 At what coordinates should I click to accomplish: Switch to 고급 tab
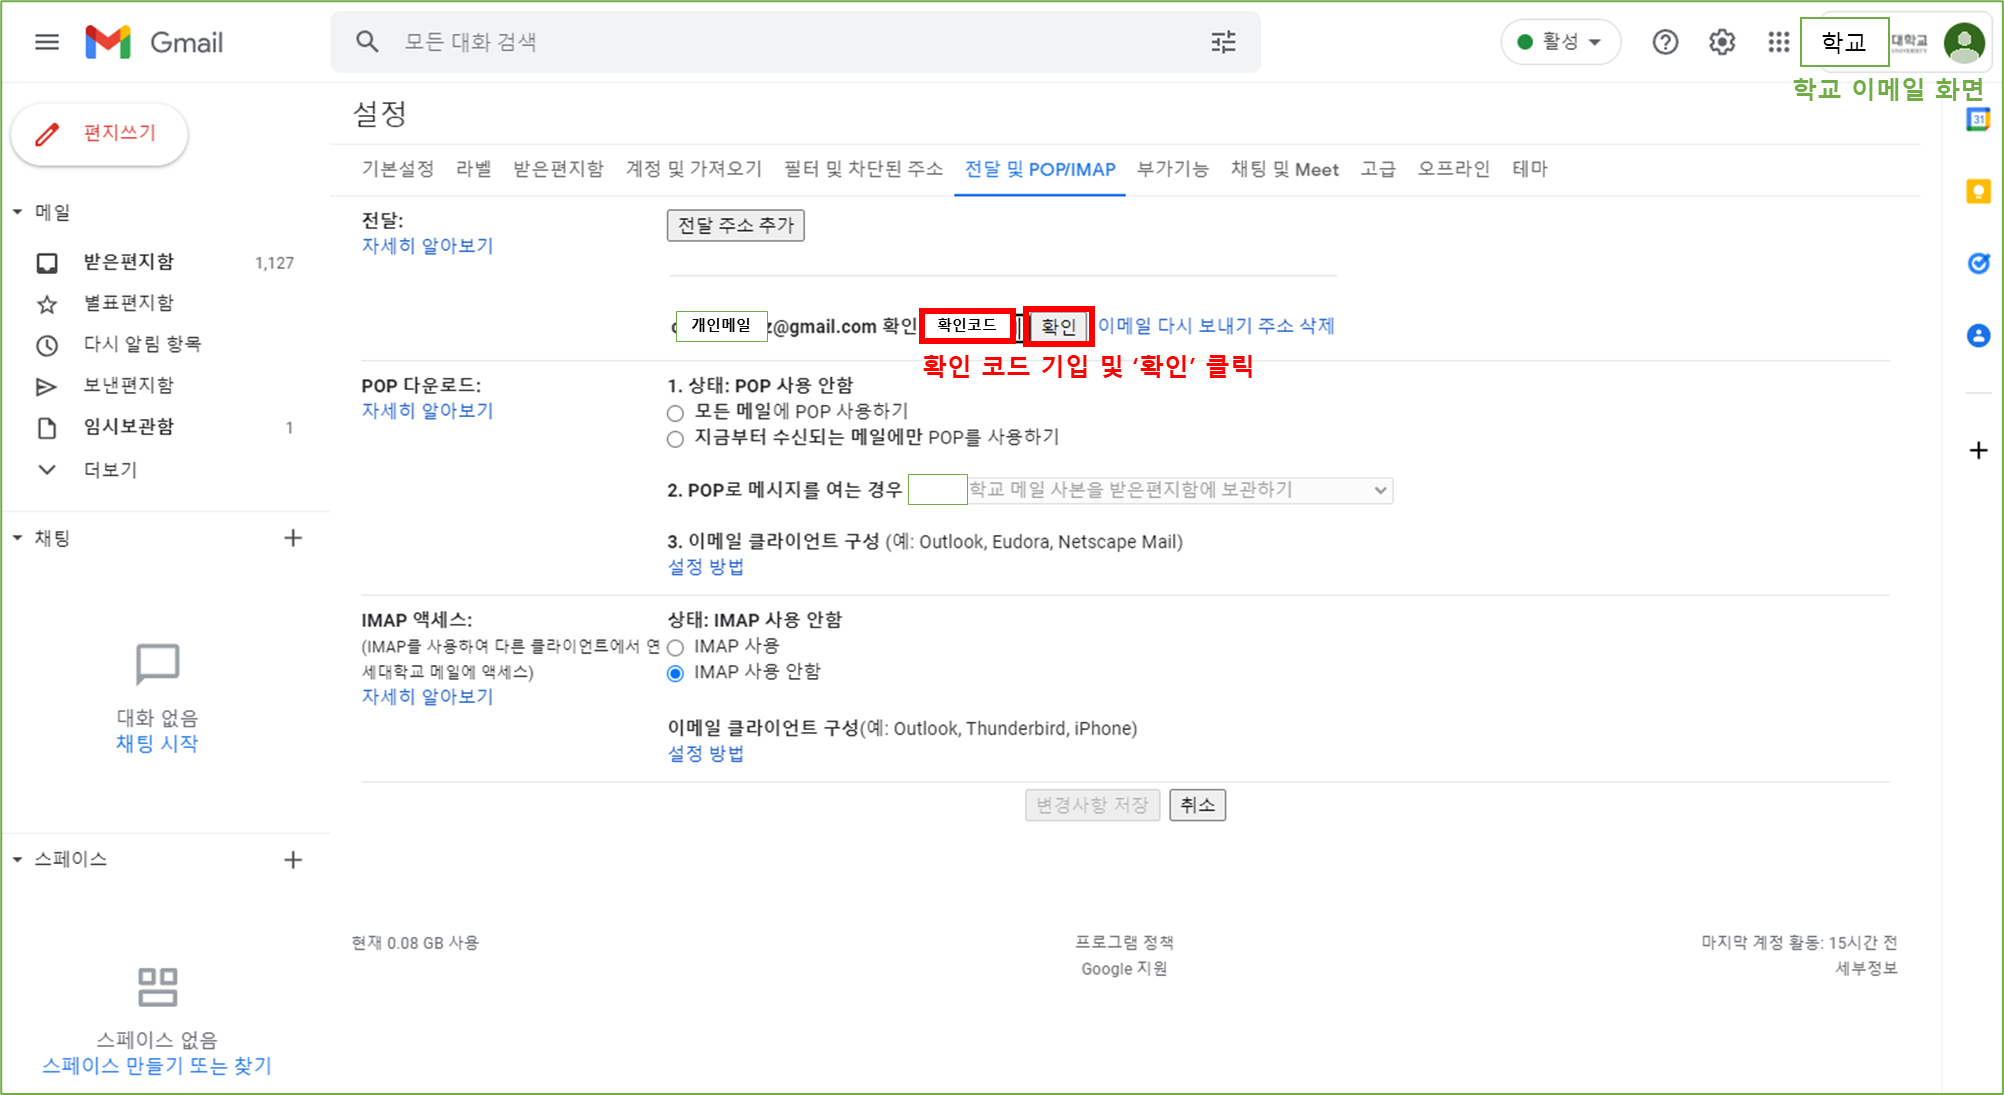pos(1377,169)
